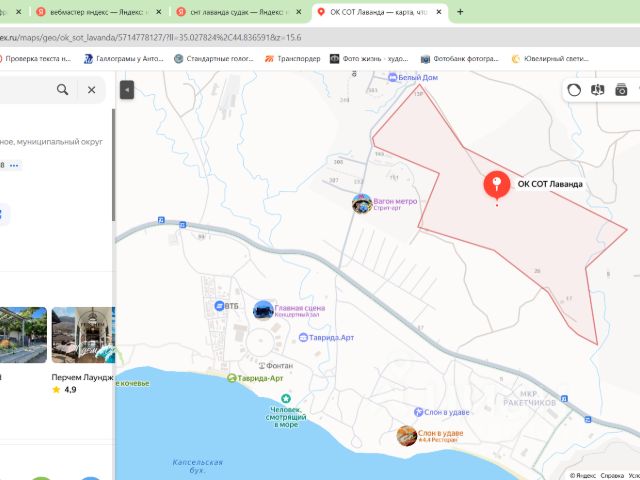Close the снт лаванда судак tab
The image size is (640, 480).
tap(298, 12)
